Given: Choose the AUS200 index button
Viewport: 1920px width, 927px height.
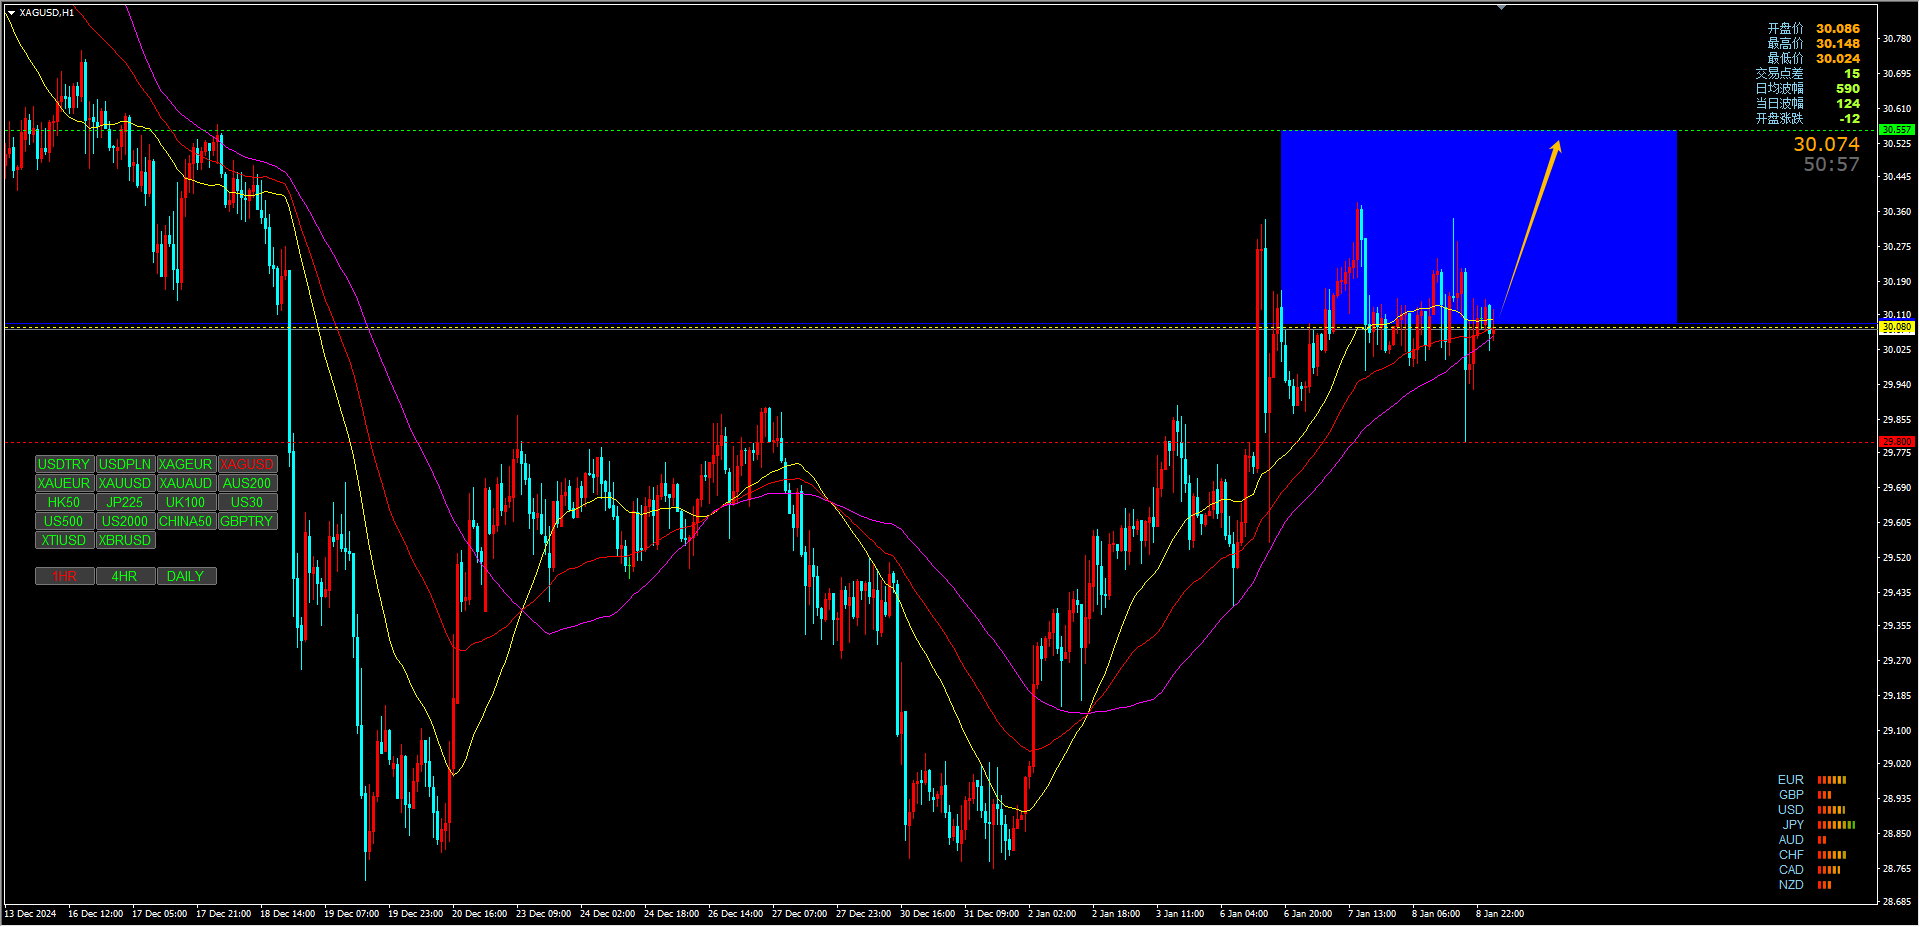Looking at the screenshot, I should coord(247,484).
